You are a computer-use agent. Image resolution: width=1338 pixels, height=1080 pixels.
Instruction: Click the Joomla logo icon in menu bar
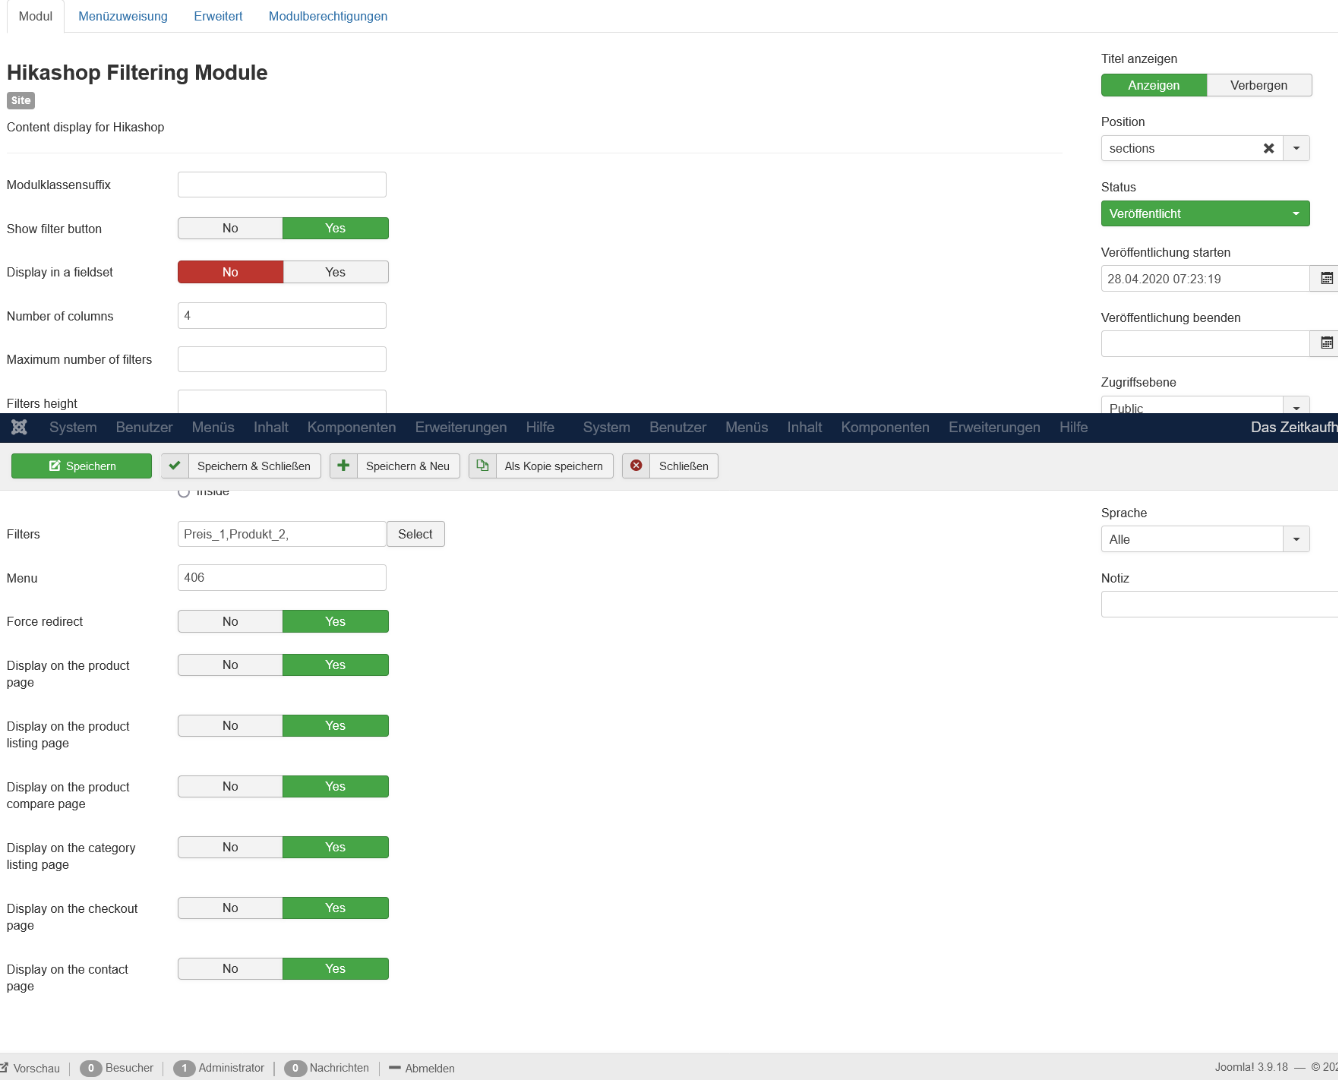pos(19,427)
